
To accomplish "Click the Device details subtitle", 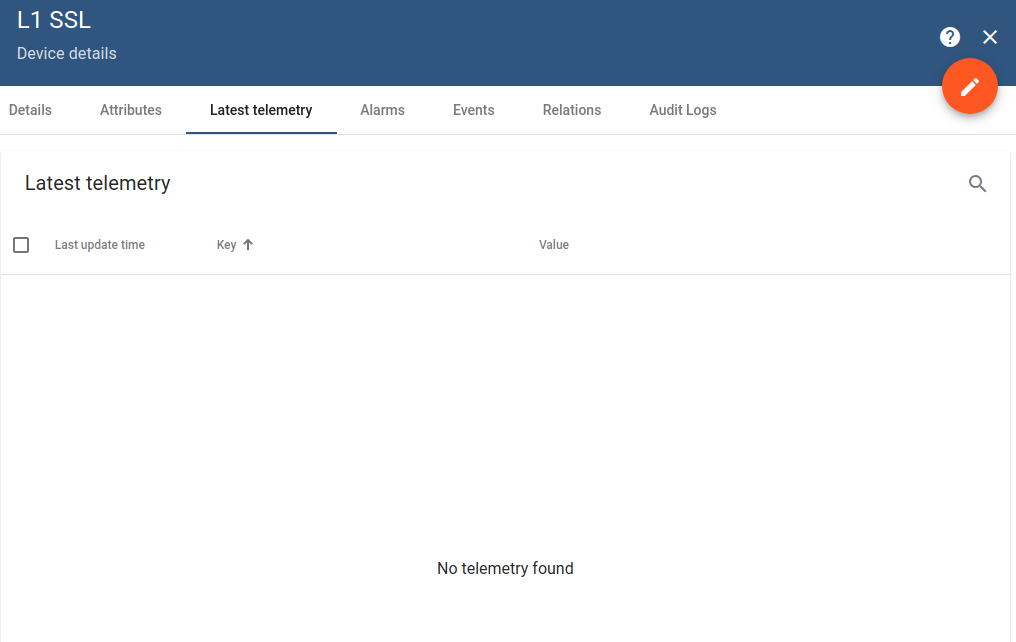I will click(67, 54).
